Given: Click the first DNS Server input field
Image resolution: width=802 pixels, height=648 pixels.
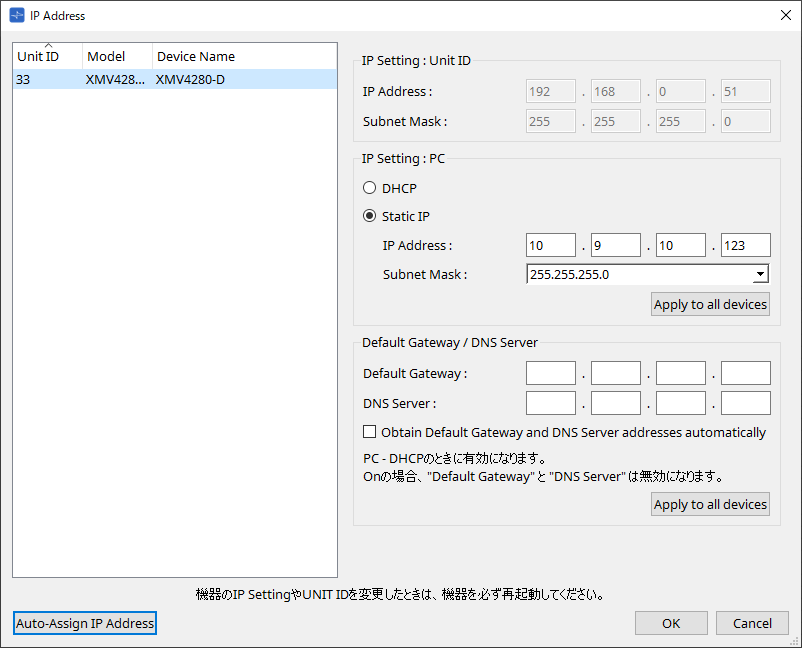Looking at the screenshot, I should coord(550,403).
